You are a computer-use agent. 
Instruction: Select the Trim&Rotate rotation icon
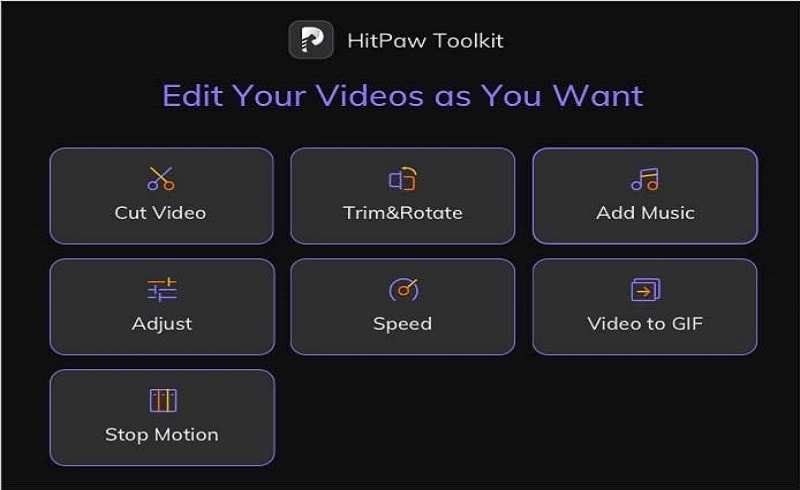[403, 179]
